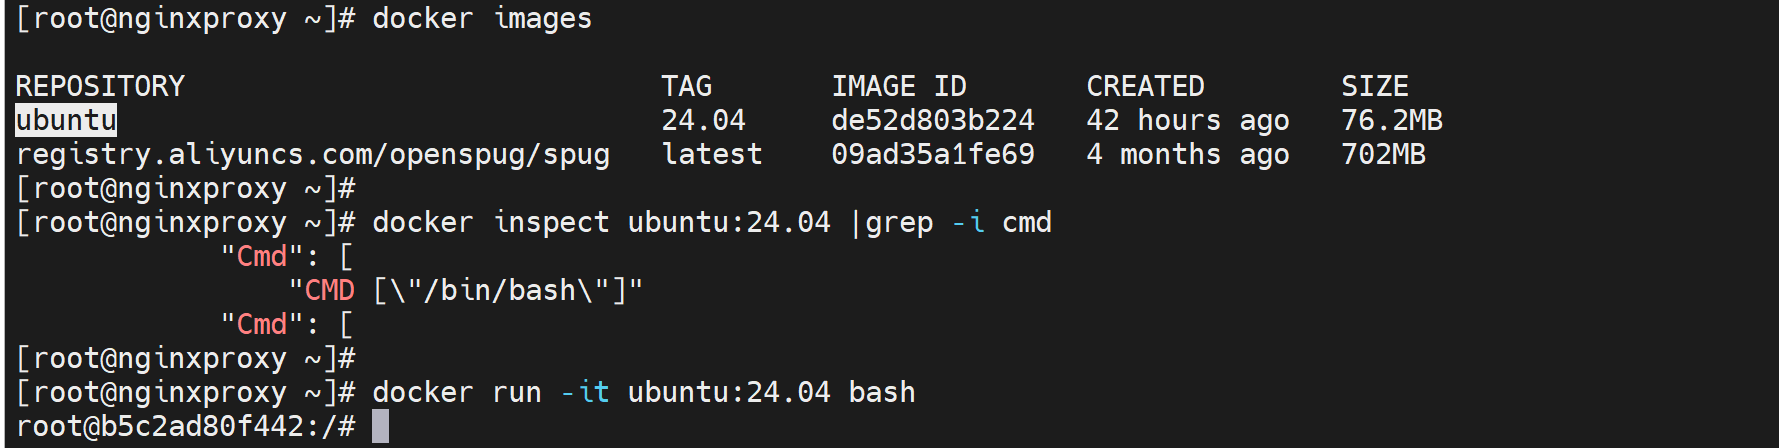Click the TAG column header
Image resolution: width=1779 pixels, height=448 pixels.
686,87
